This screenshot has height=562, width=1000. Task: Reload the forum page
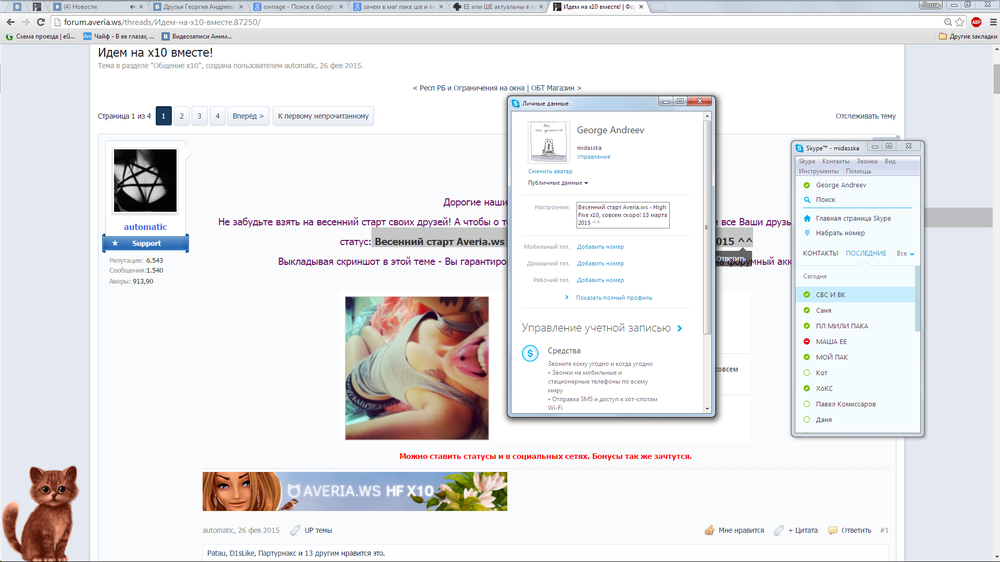(41, 22)
